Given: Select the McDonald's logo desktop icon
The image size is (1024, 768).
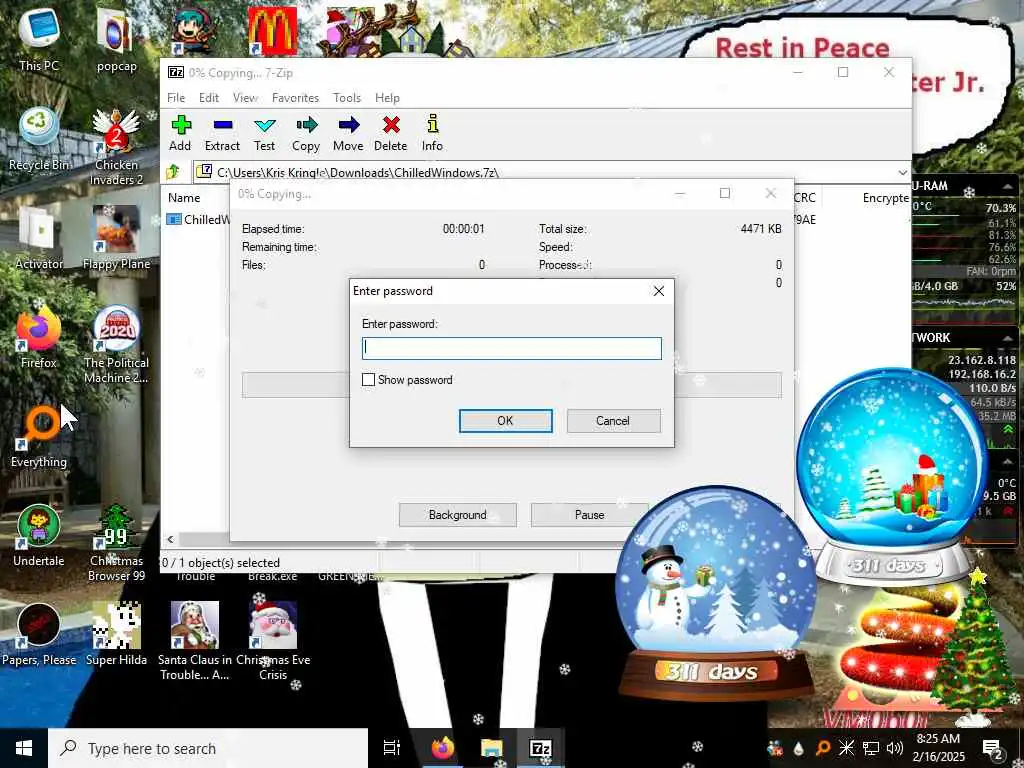Looking at the screenshot, I should tap(272, 31).
